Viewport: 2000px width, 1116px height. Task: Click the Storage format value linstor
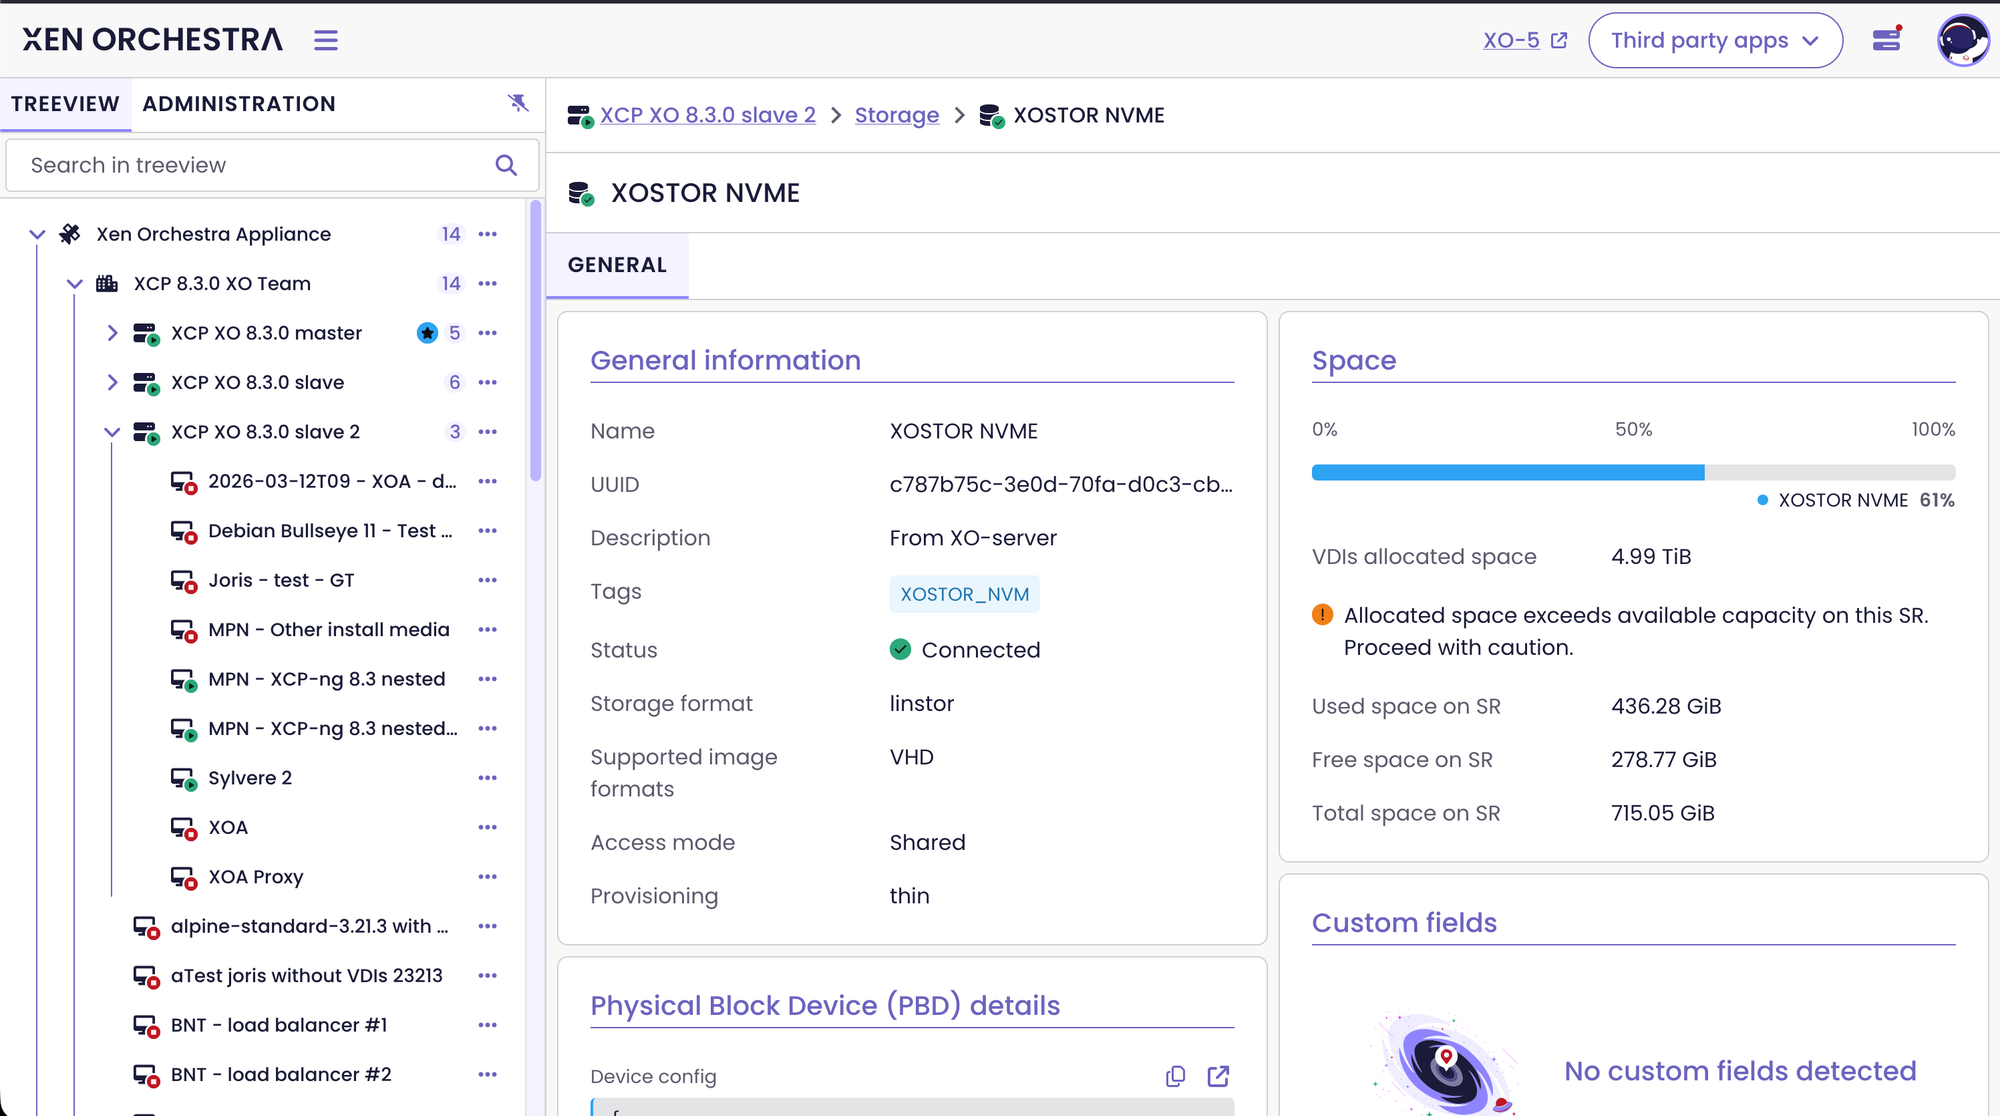(x=922, y=704)
